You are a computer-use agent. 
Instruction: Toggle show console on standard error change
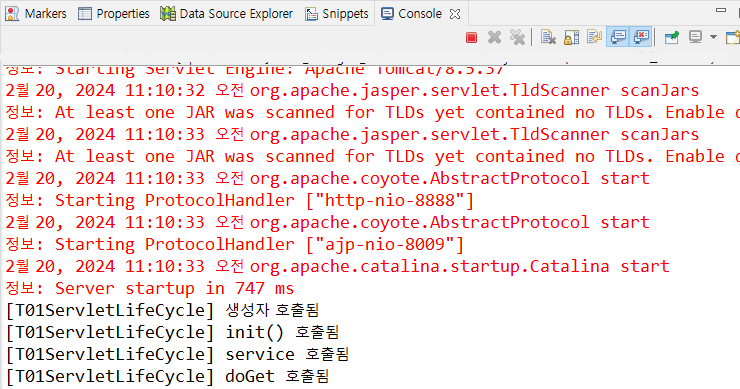[x=641, y=37]
